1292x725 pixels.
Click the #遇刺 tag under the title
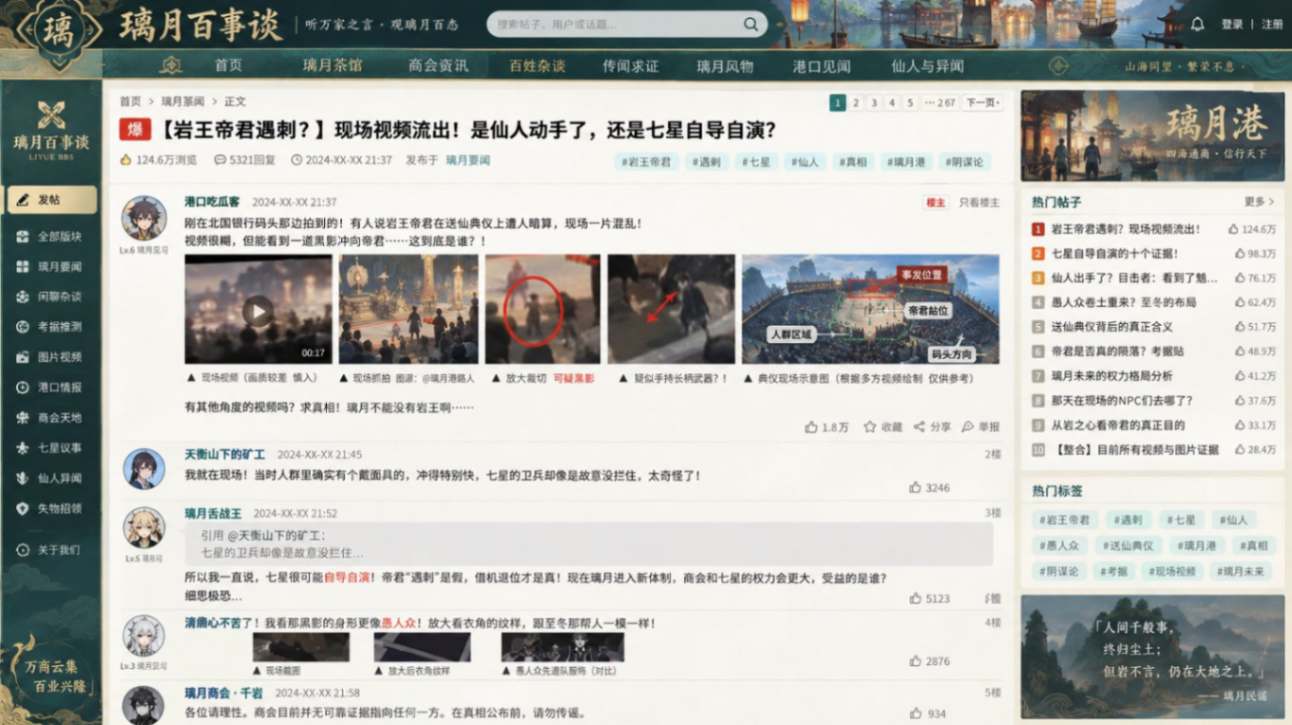(x=706, y=161)
